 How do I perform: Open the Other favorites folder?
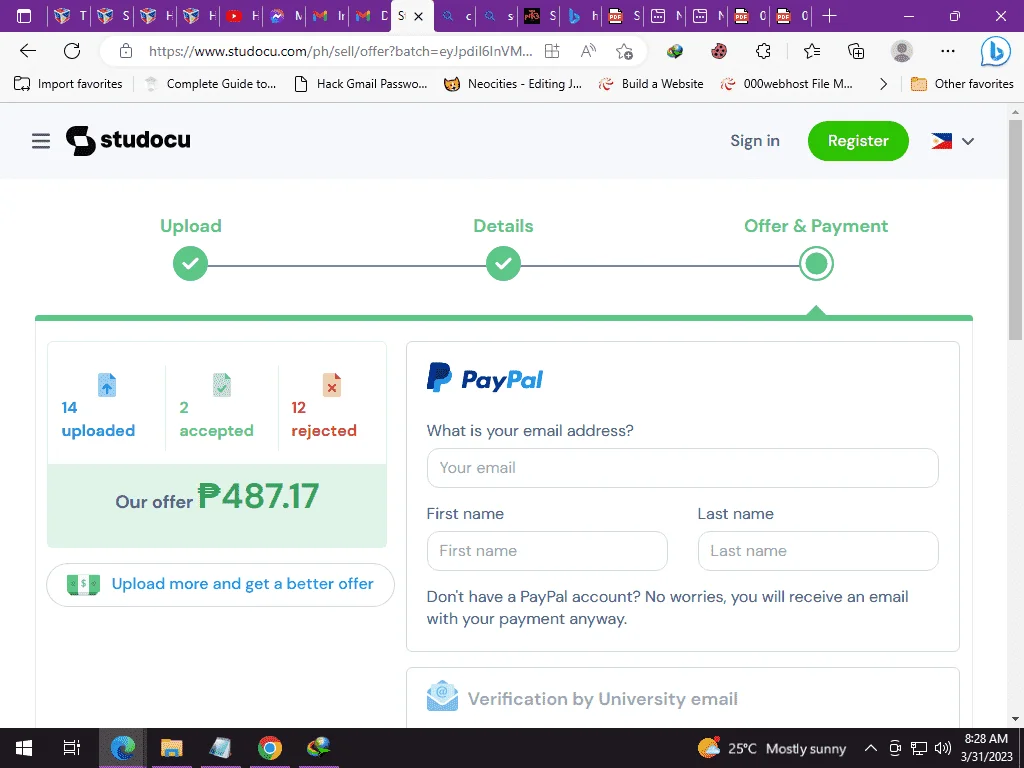(x=962, y=84)
